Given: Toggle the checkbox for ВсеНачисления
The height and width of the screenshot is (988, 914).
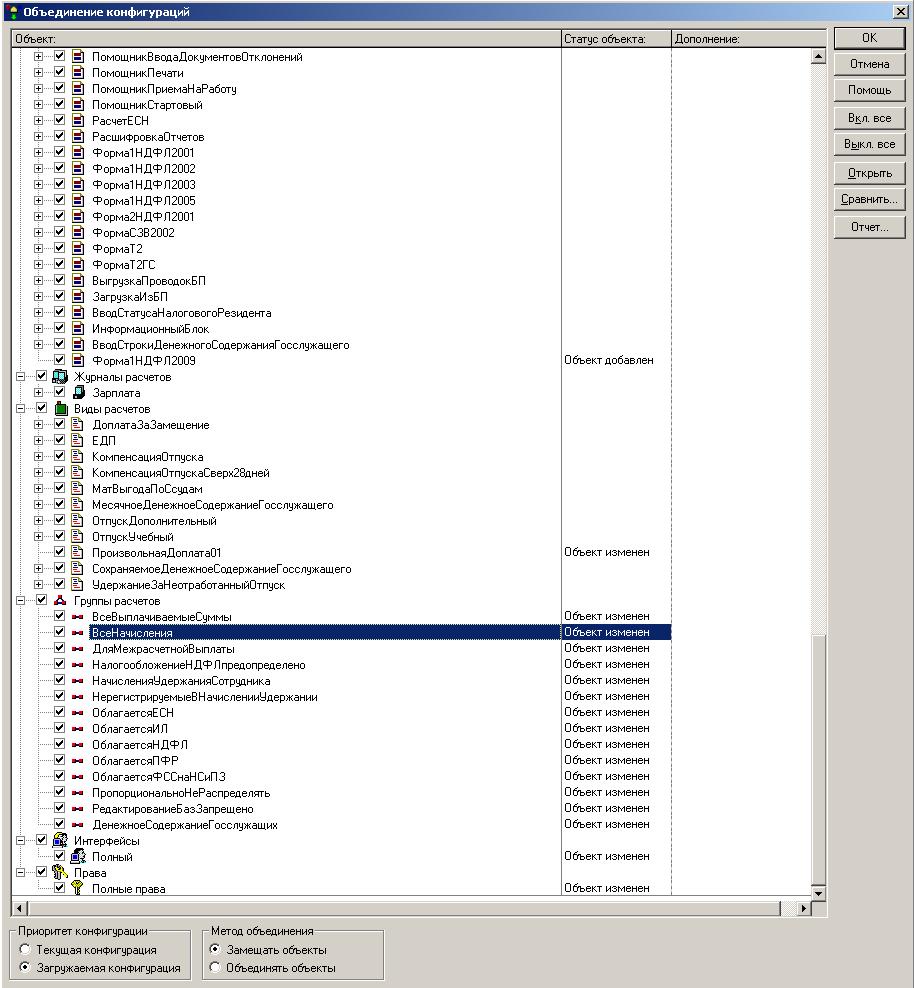Looking at the screenshot, I should [x=59, y=632].
